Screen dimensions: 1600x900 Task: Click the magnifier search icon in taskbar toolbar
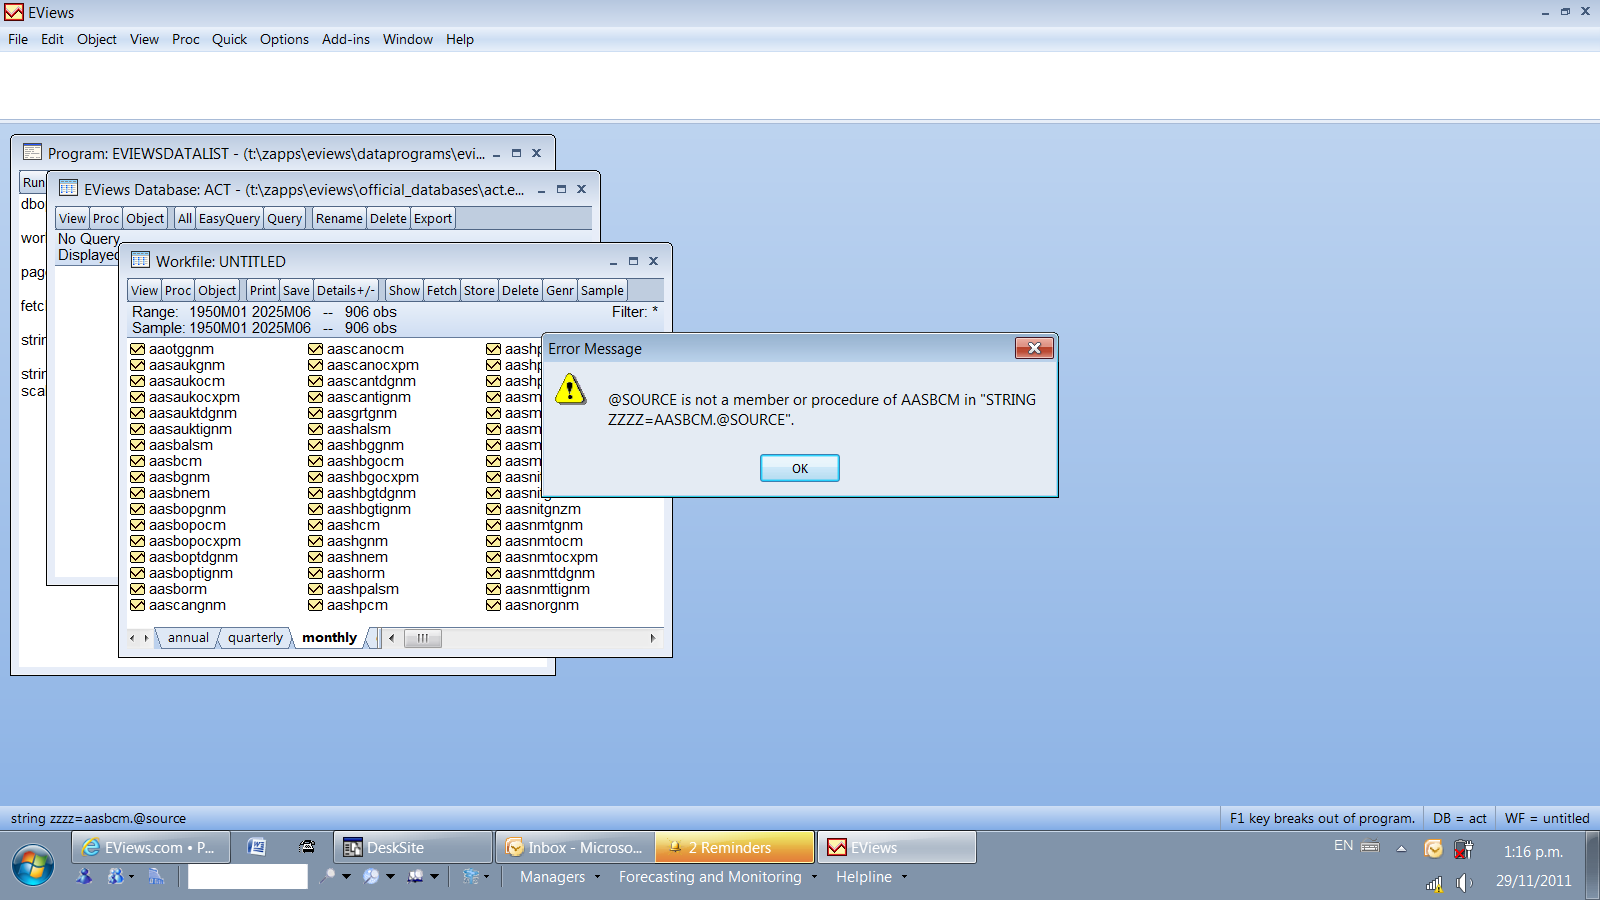pyautogui.click(x=328, y=877)
